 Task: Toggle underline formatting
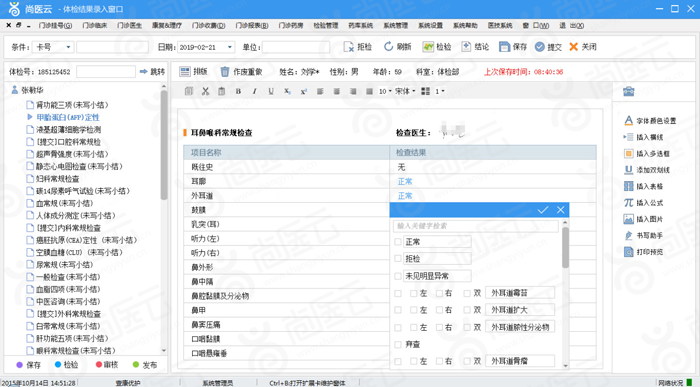[x=271, y=91]
